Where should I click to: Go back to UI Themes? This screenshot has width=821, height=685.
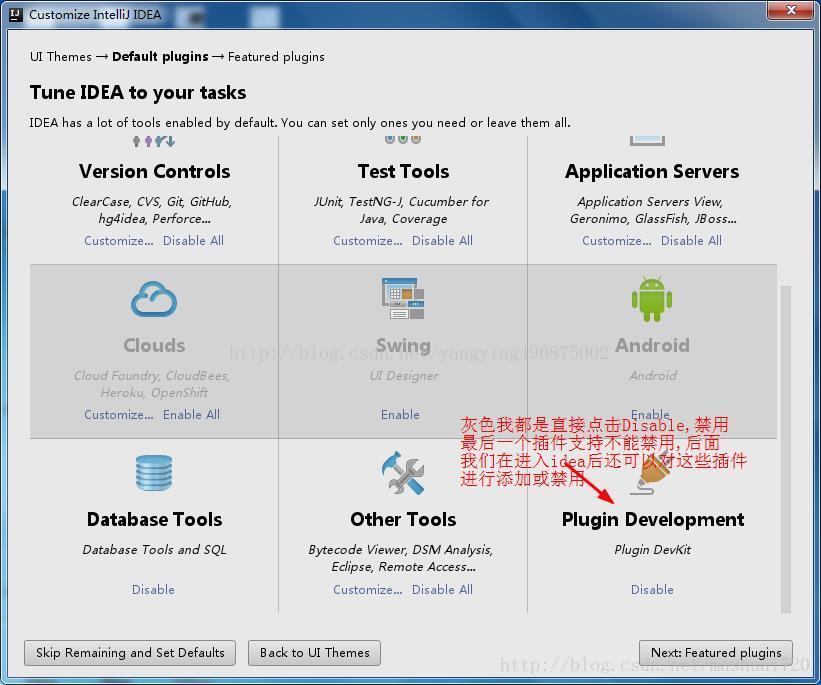tap(314, 653)
